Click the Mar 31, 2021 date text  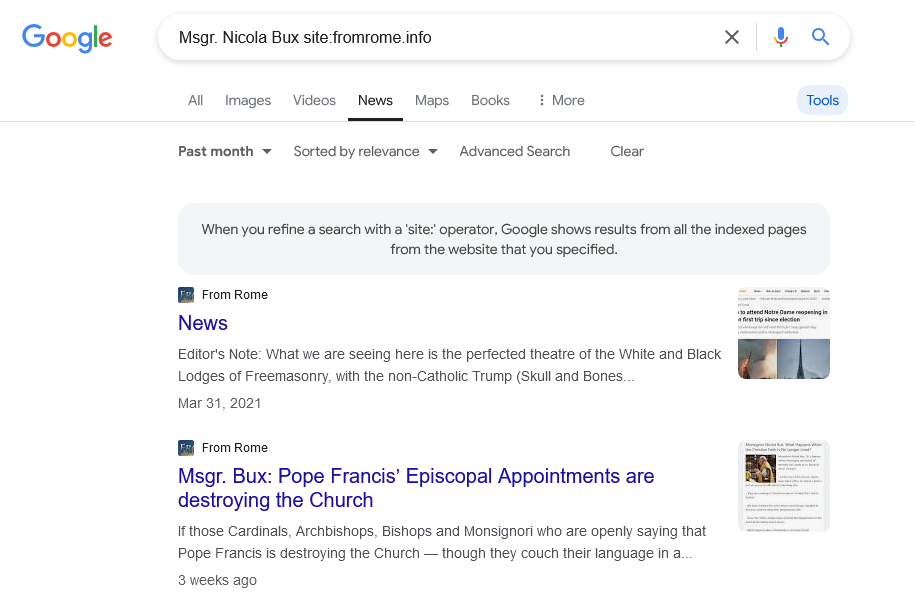pos(219,403)
